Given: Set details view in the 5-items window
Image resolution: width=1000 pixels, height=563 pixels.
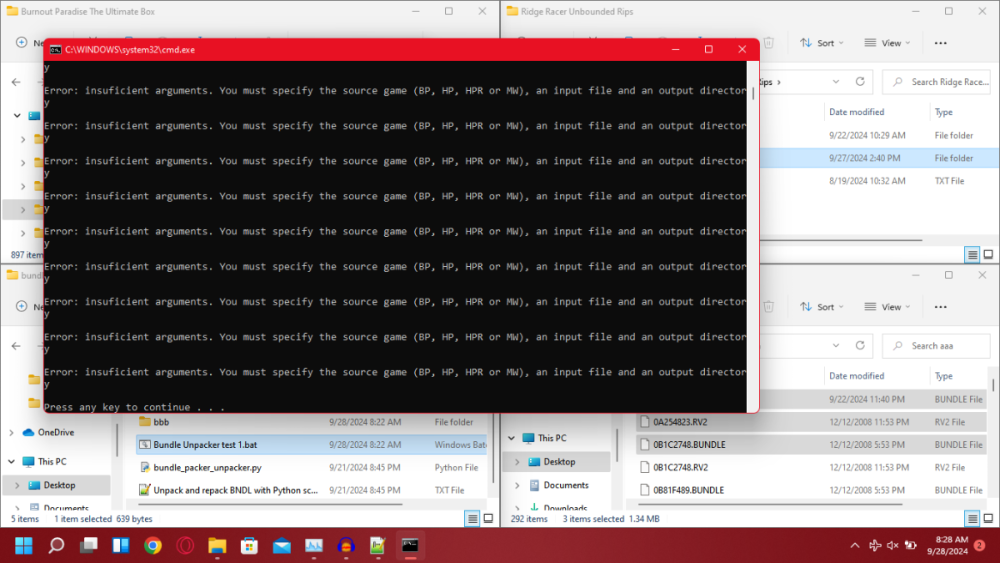Looking at the screenshot, I should point(472,518).
